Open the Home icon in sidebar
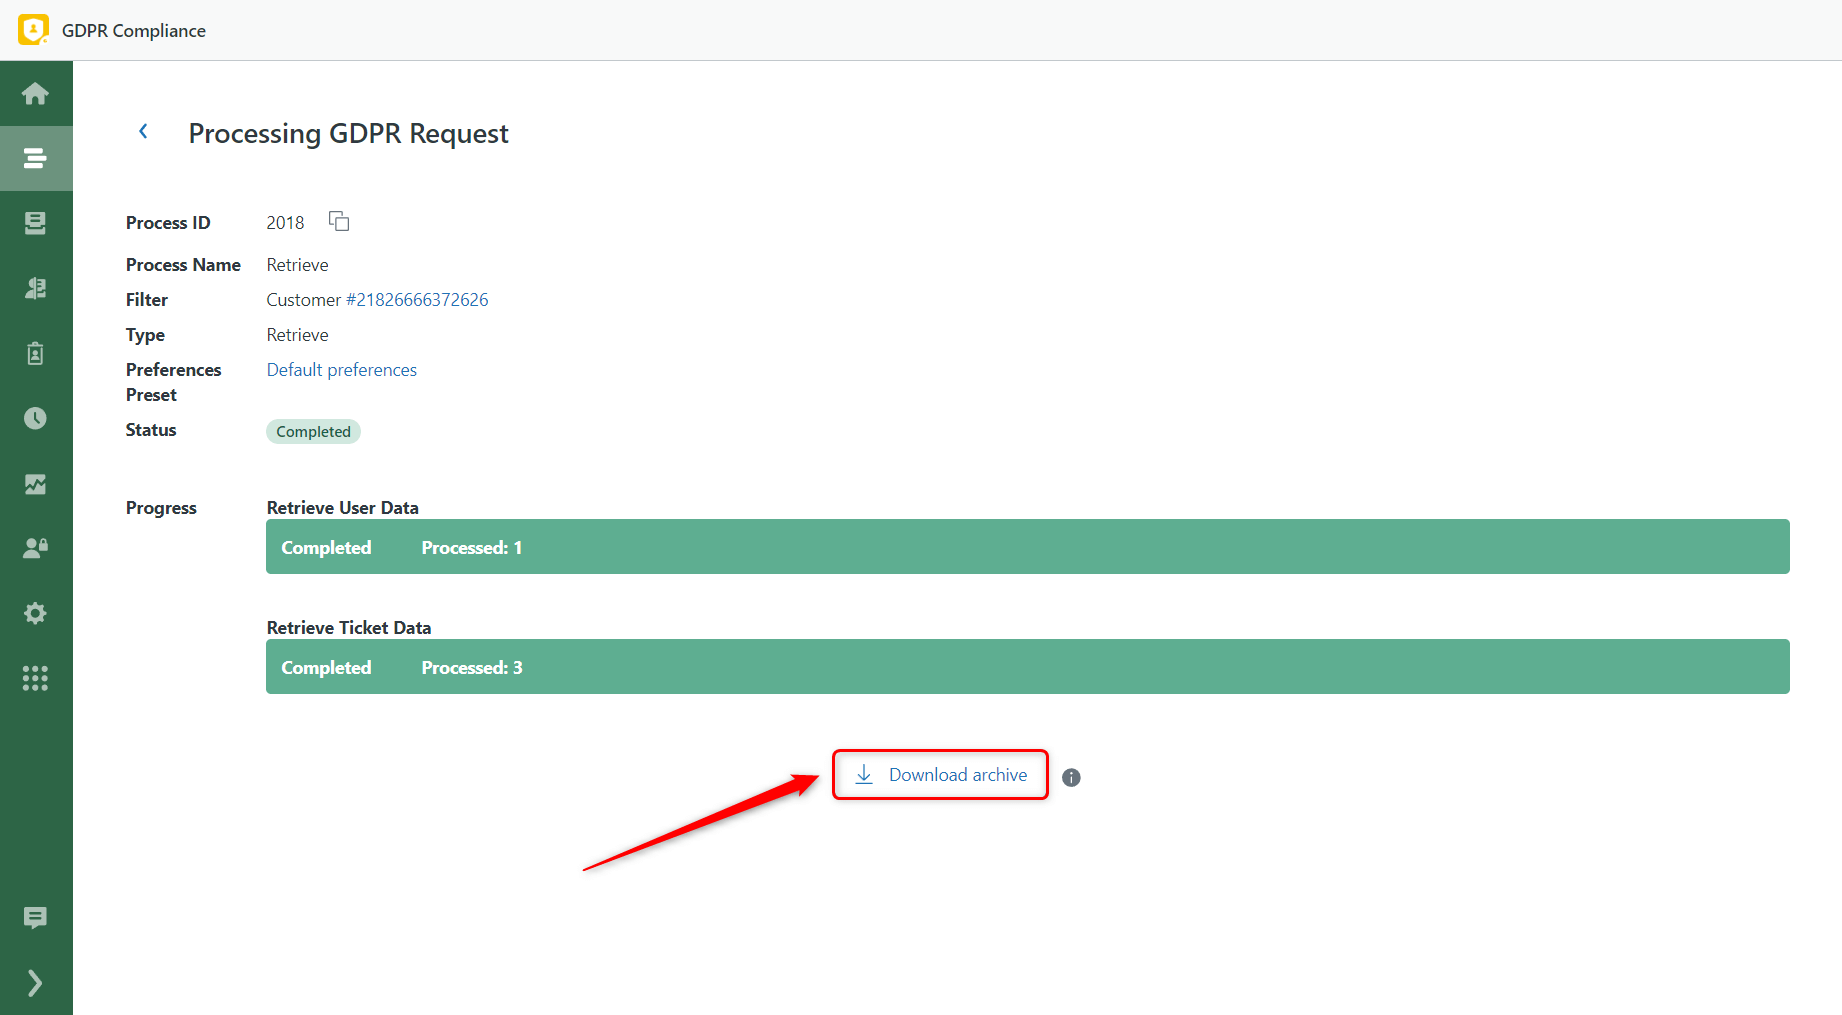 [x=35, y=93]
